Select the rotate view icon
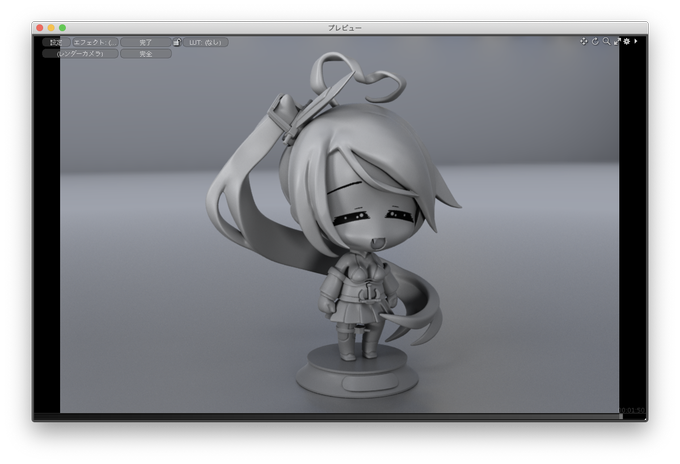680x464 pixels. [x=595, y=42]
